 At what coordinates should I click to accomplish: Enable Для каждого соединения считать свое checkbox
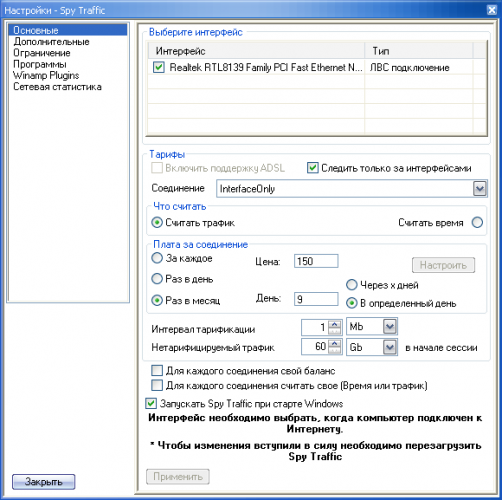pyautogui.click(x=157, y=385)
